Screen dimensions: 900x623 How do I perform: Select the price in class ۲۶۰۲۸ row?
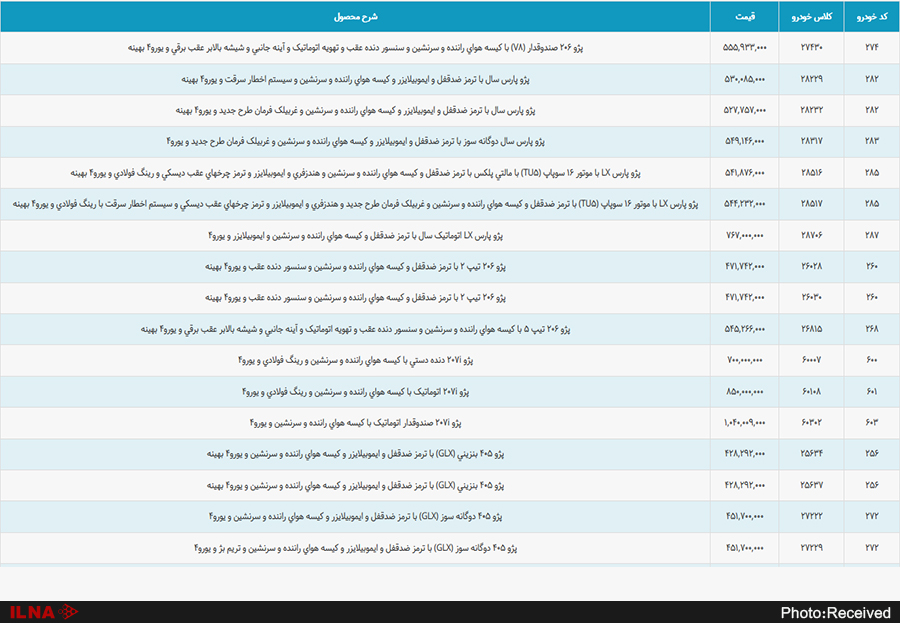tap(744, 266)
